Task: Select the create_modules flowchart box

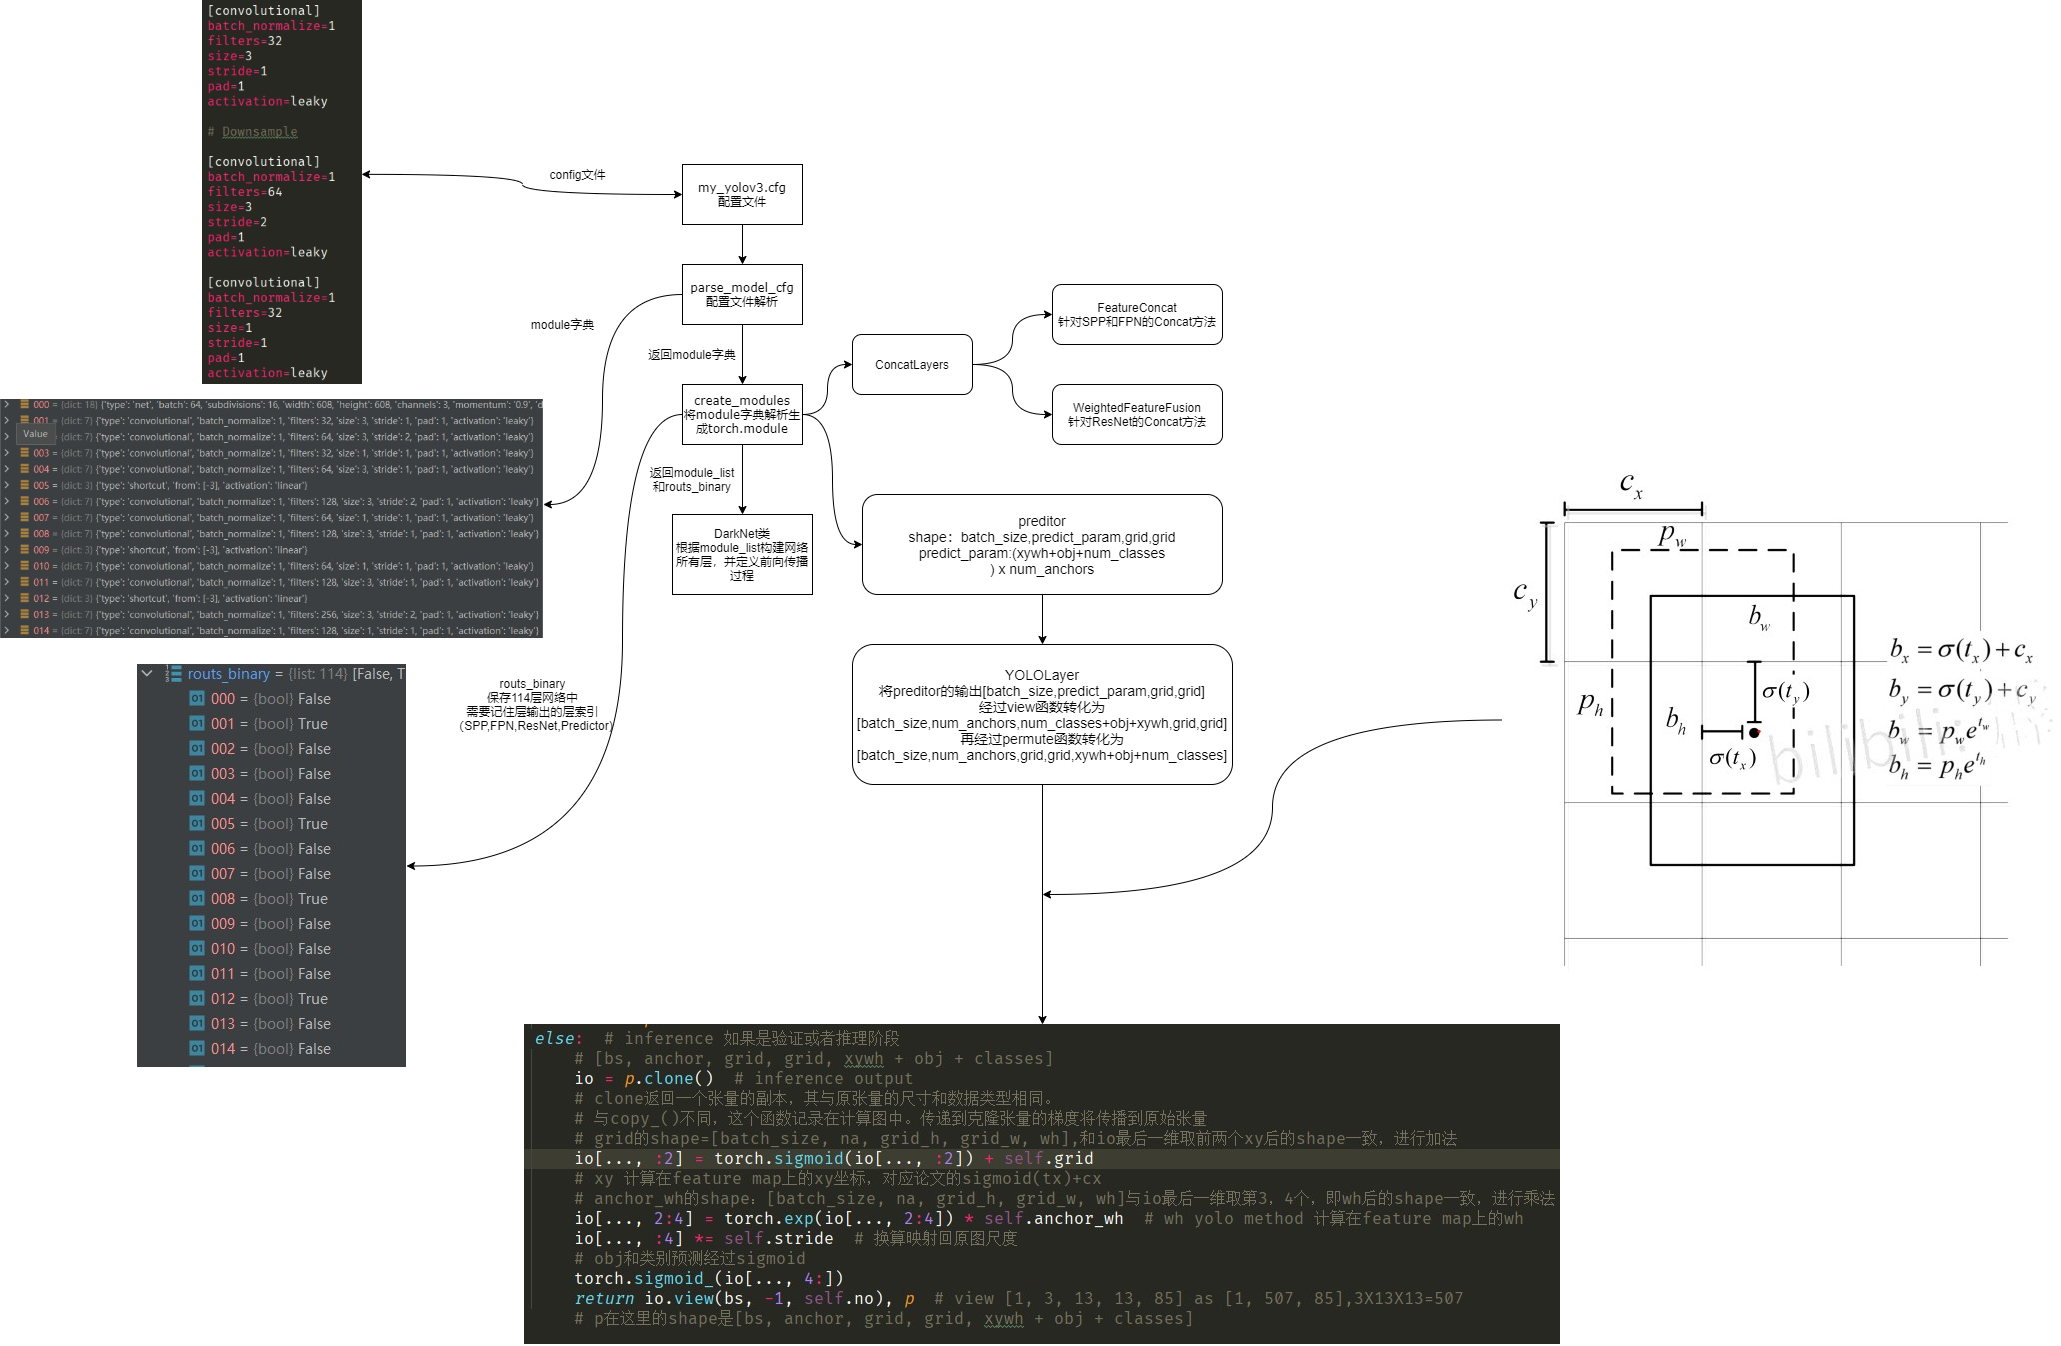Action: pyautogui.click(x=742, y=415)
